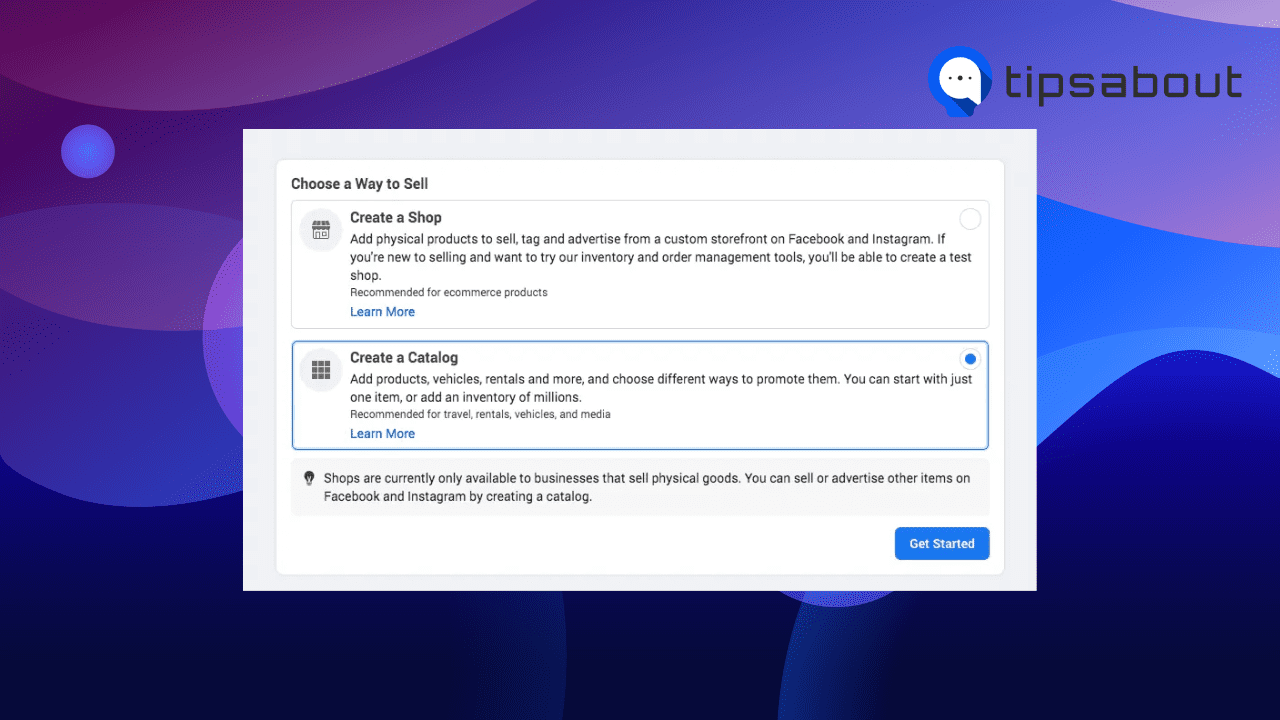
Task: Click the Create a Shop heading
Action: coord(396,218)
